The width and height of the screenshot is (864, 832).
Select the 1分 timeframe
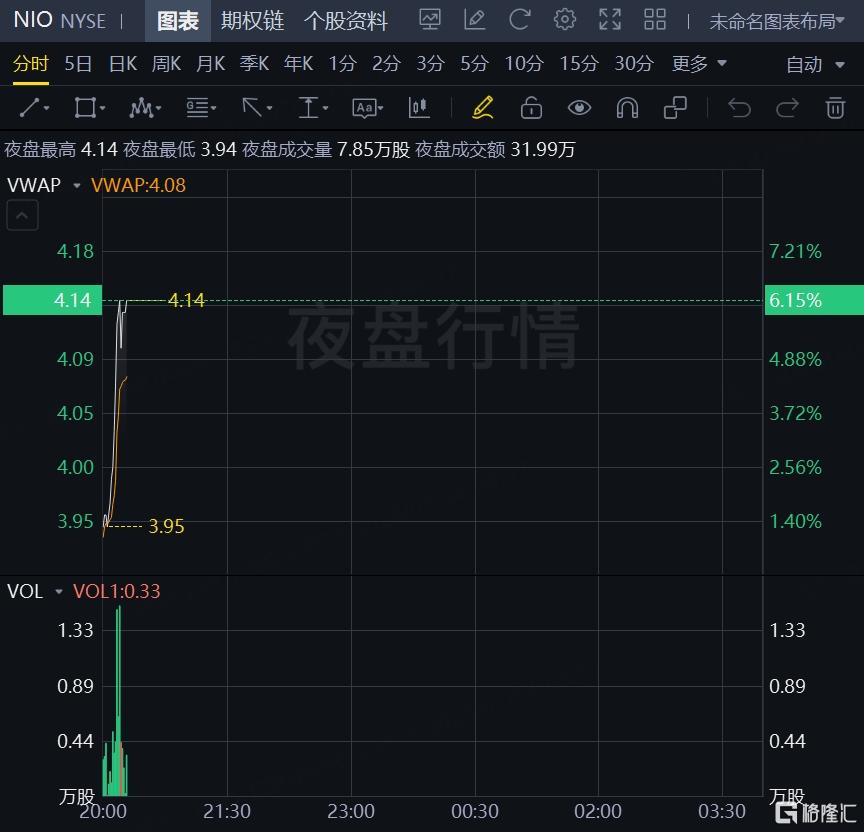(342, 63)
